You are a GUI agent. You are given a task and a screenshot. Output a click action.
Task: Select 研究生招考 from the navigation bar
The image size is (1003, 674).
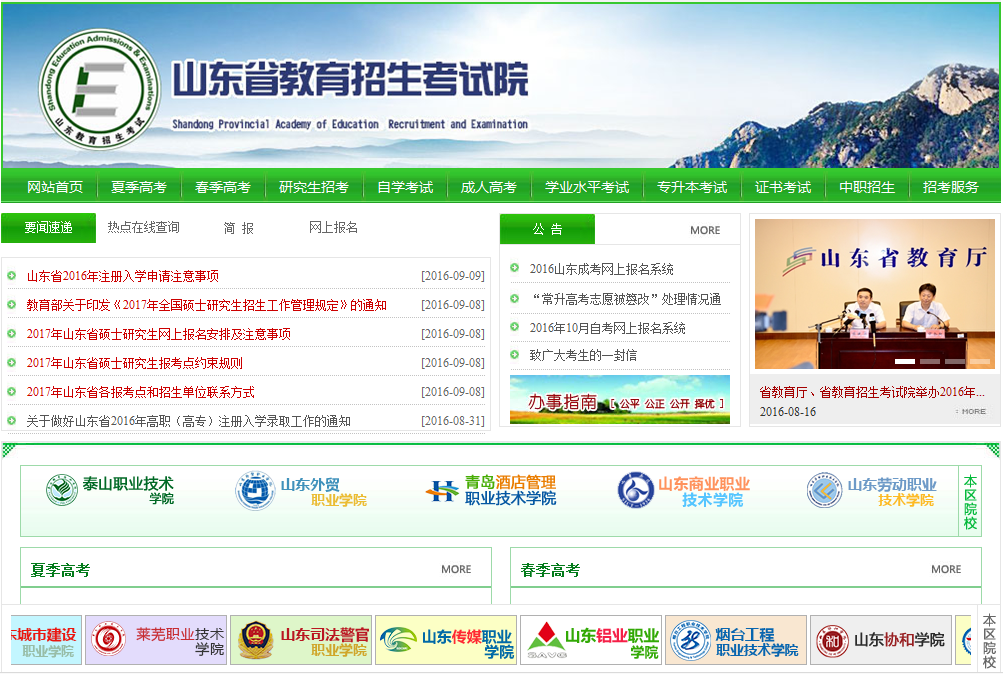(x=314, y=187)
